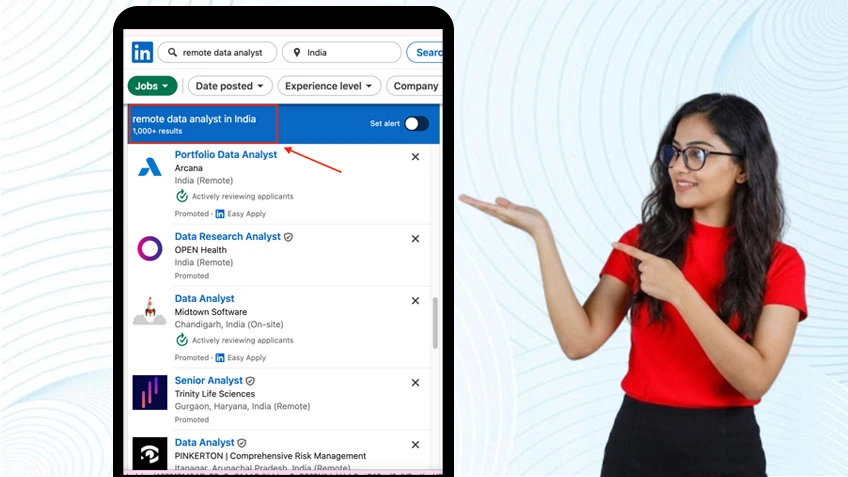Click 'Gurgaon, Haryana, India (Remote)' location text

tap(242, 406)
